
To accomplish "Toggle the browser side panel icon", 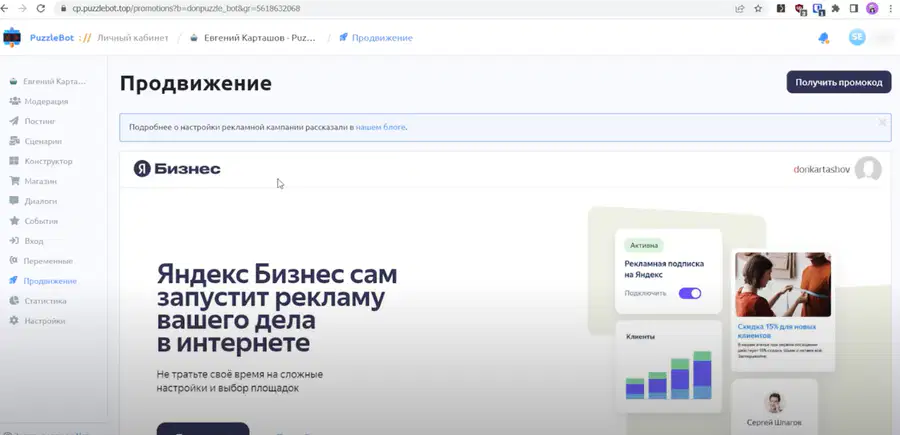I will click(x=854, y=9).
